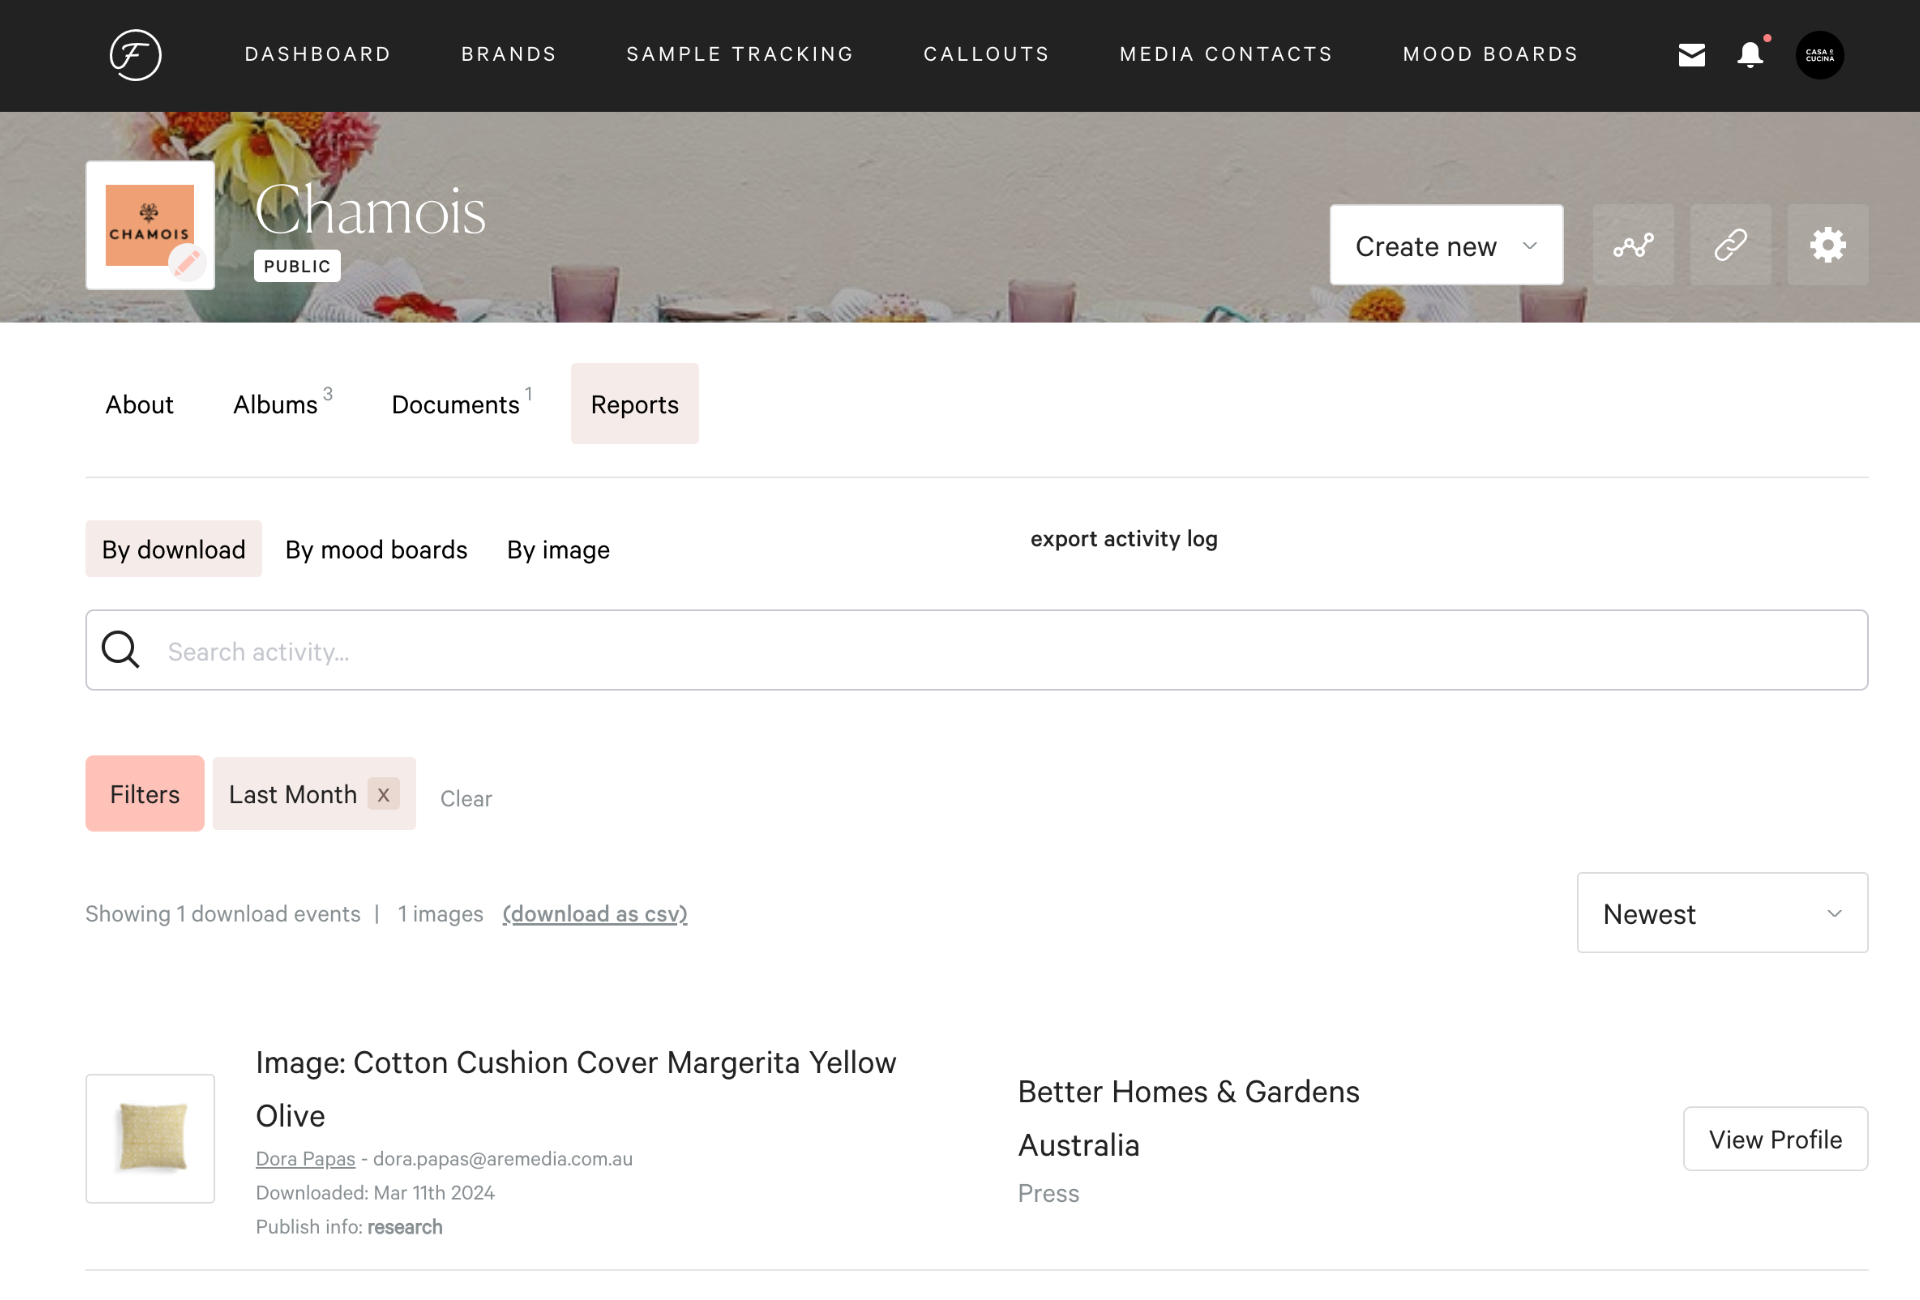Screen dimensions: 1920x1300
Task: Copy the brand share link icon
Action: pos(1730,244)
